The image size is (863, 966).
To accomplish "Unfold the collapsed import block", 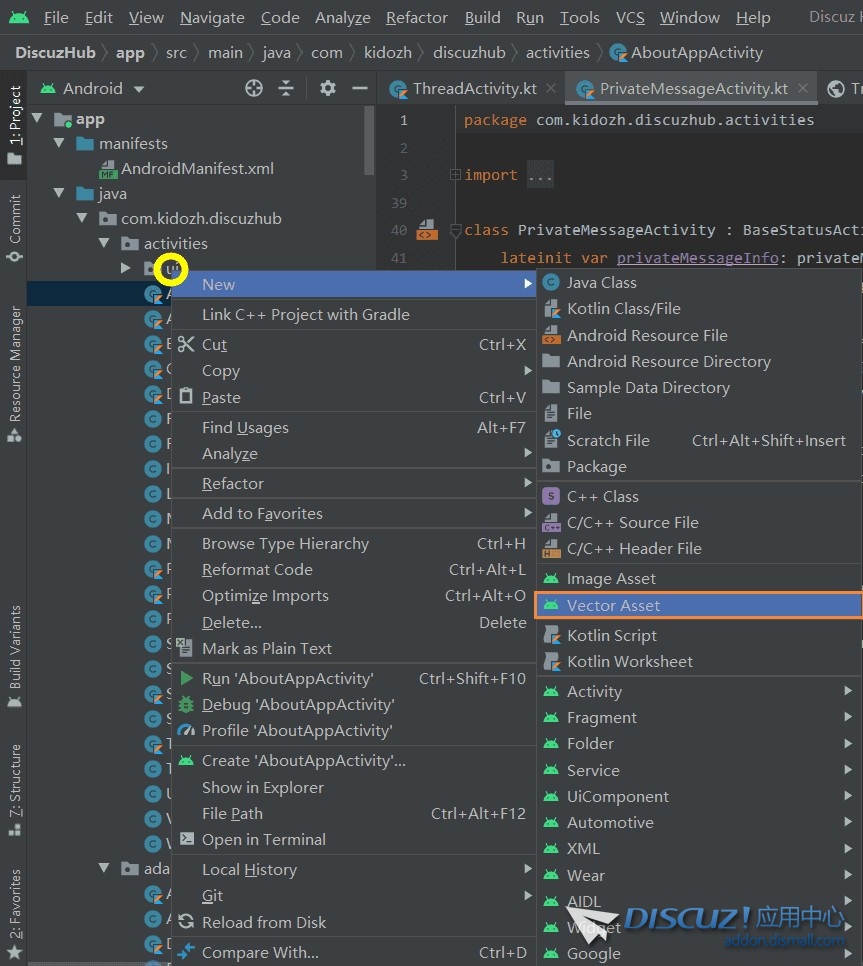I will click(456, 175).
